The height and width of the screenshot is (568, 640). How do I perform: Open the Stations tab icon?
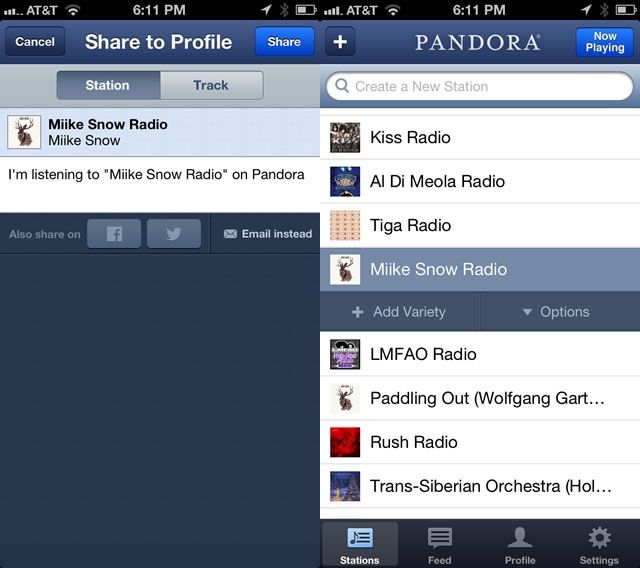359,544
